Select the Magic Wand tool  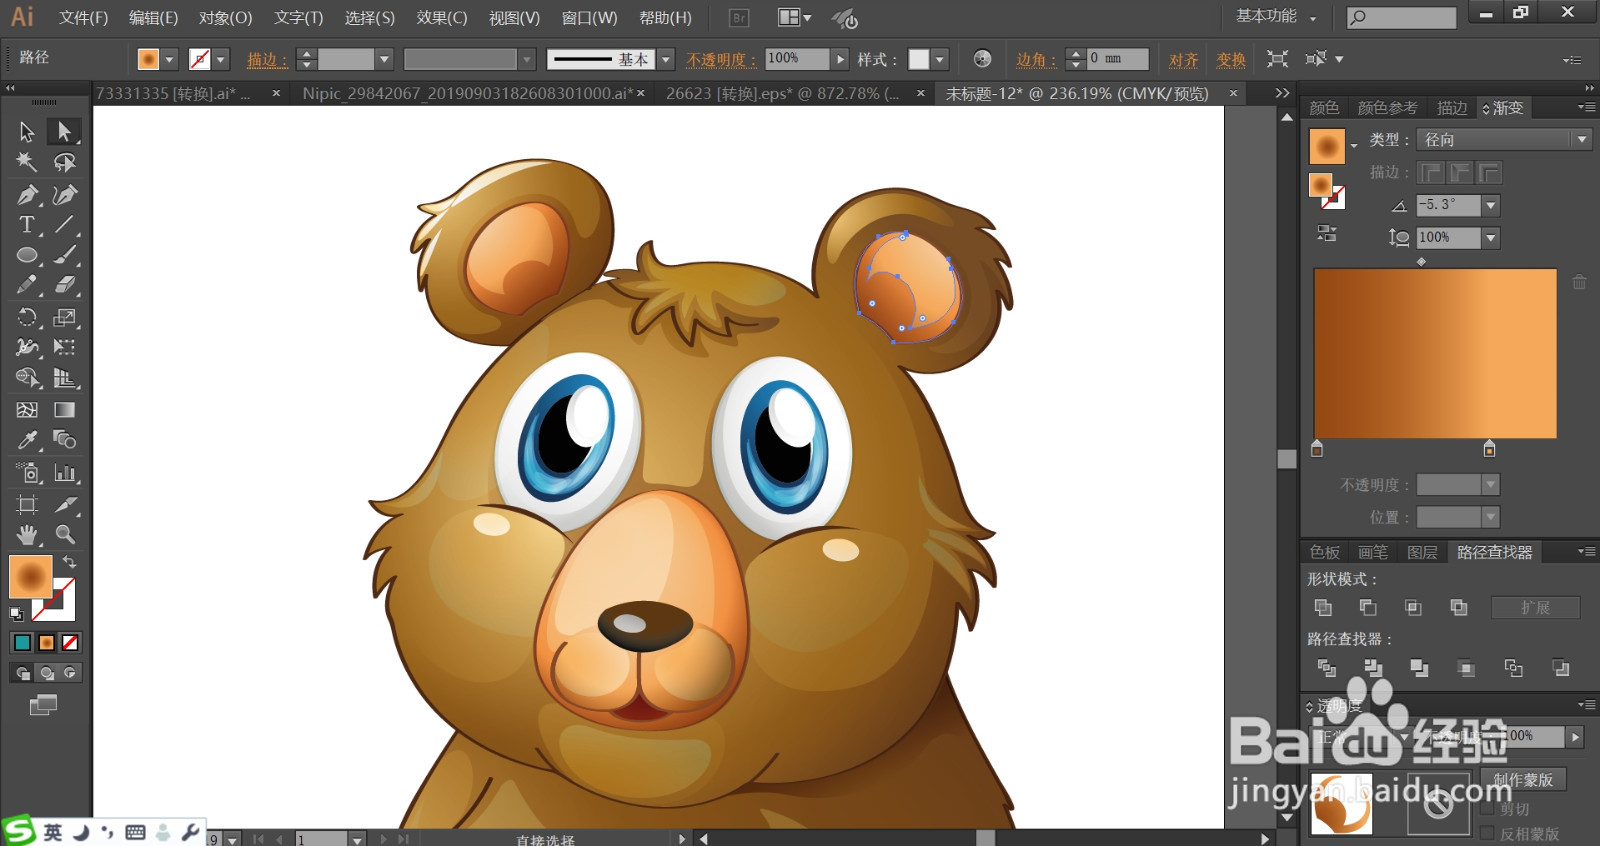point(27,162)
